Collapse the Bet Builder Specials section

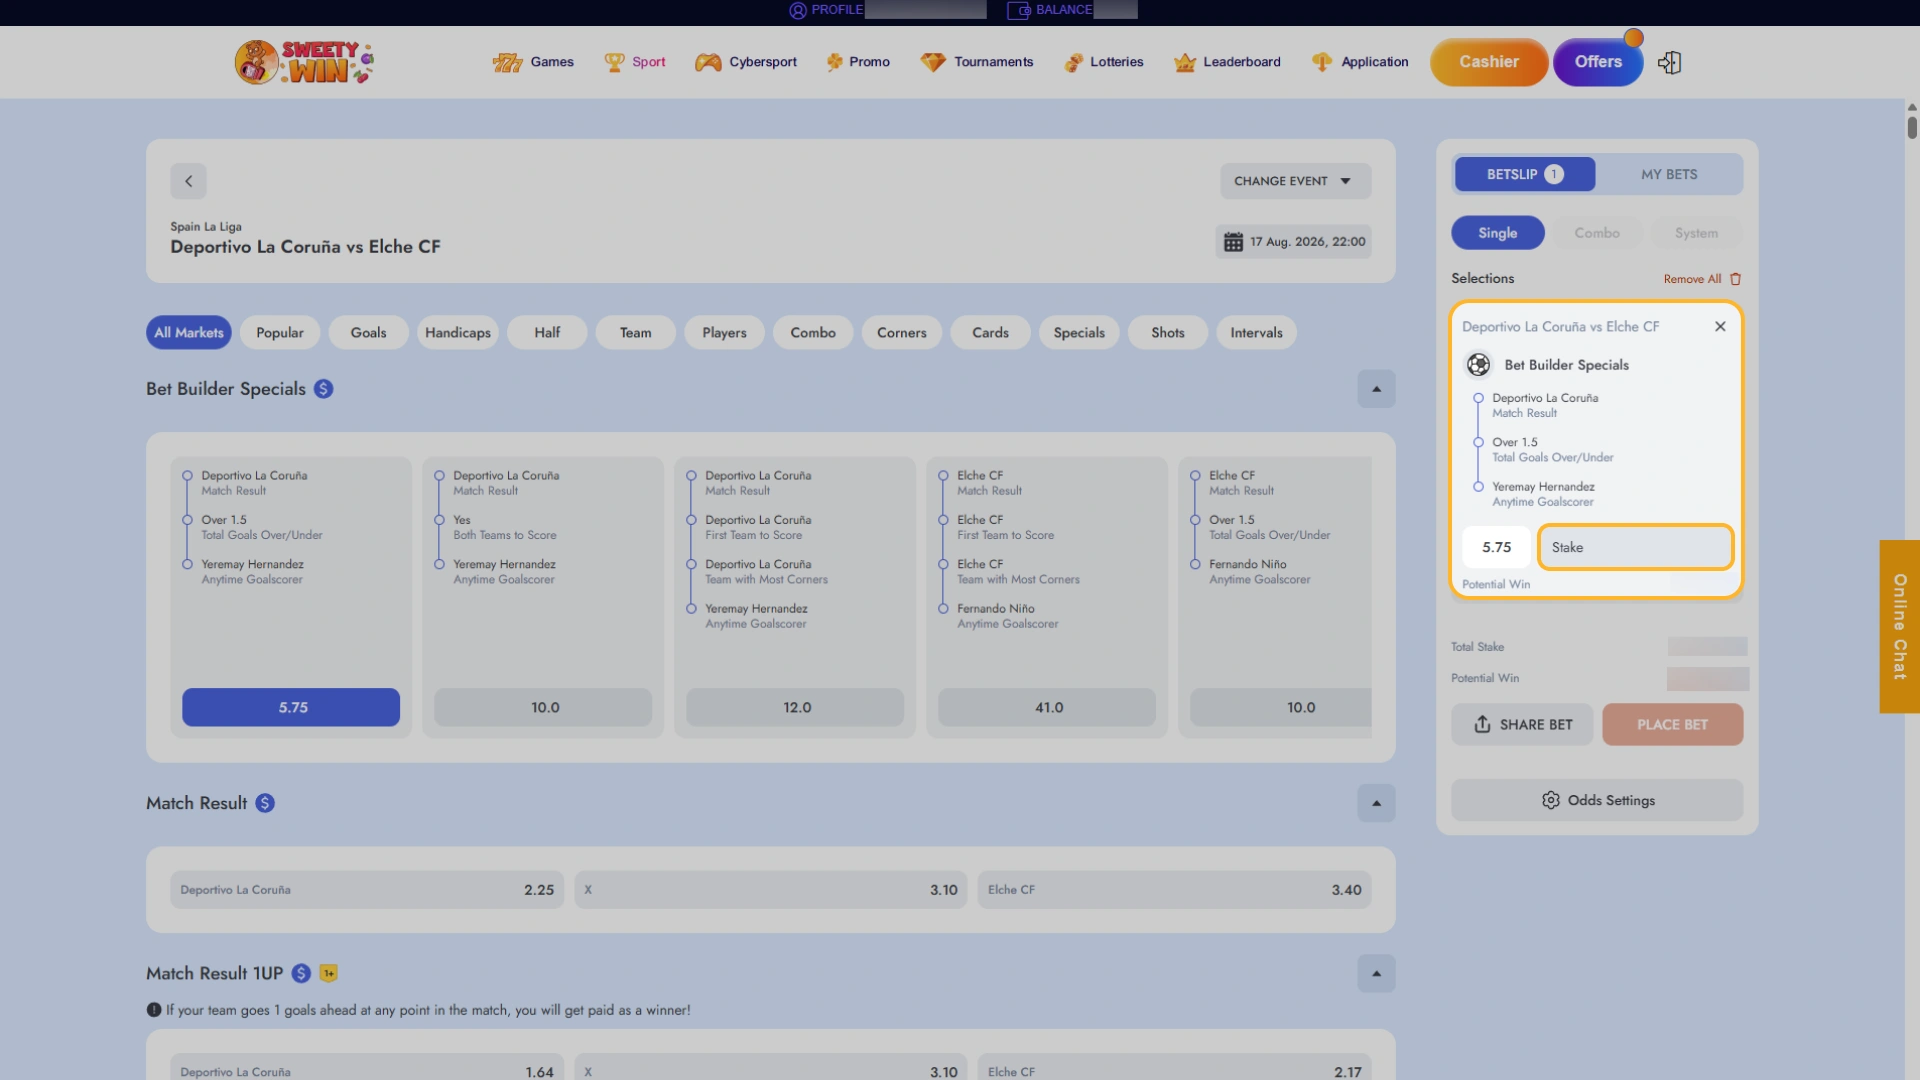pyautogui.click(x=1376, y=389)
